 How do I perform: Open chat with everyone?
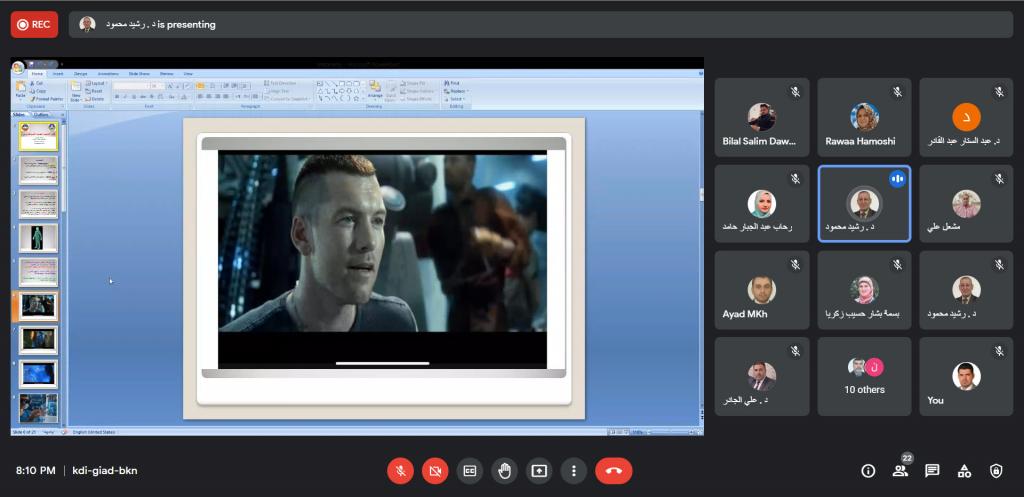click(x=932, y=471)
